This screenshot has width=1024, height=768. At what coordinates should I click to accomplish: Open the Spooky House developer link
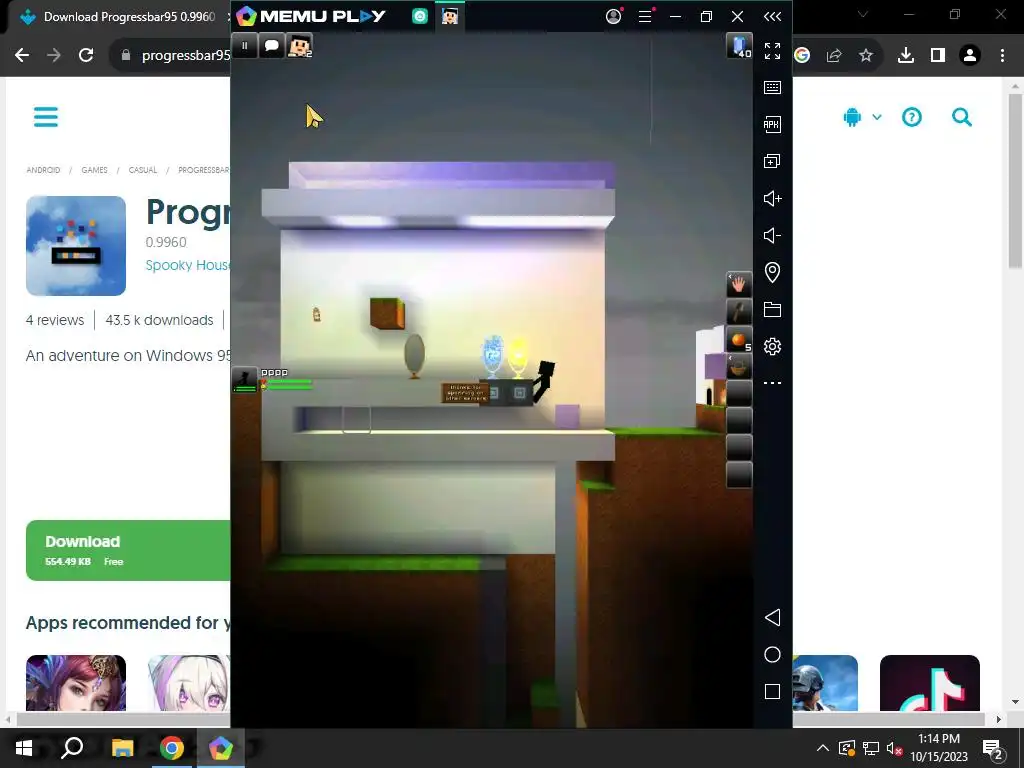(188, 265)
